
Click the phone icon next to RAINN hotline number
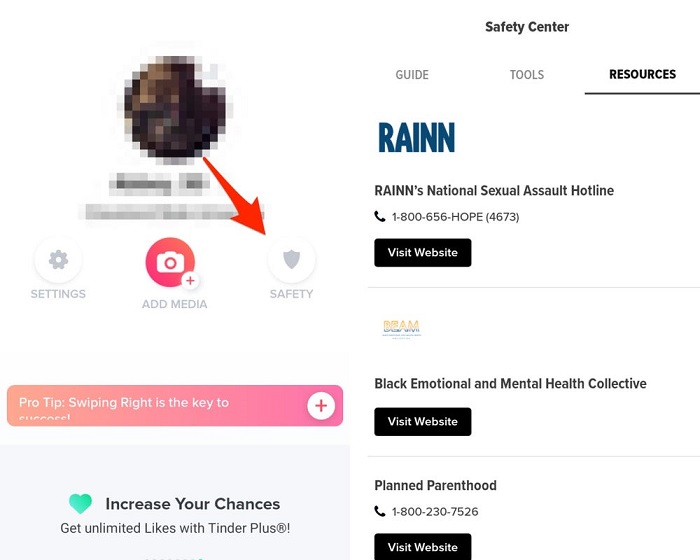[x=380, y=217]
